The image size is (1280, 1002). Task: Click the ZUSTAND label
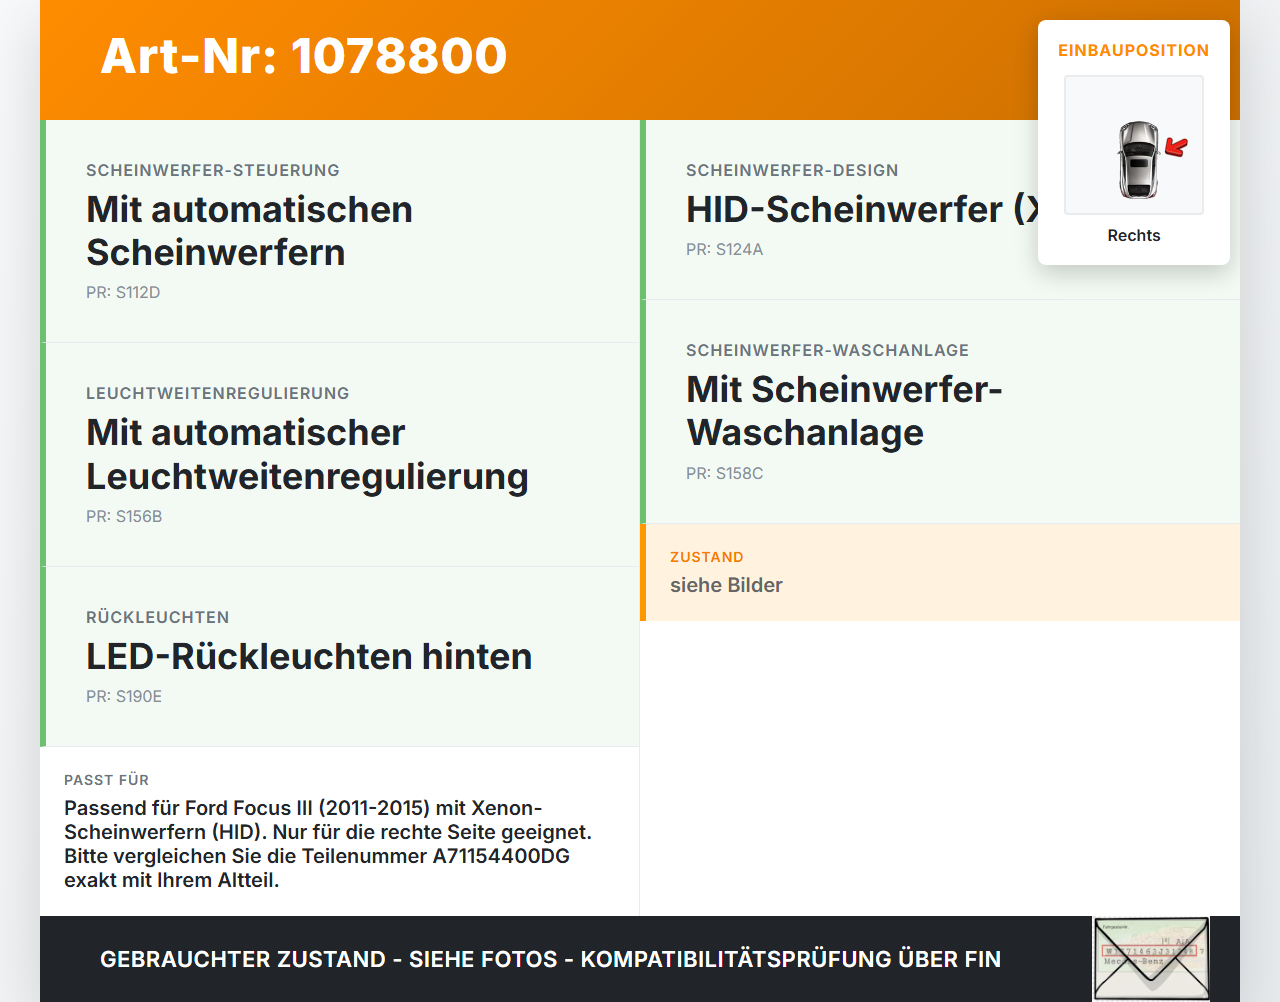[x=707, y=558]
